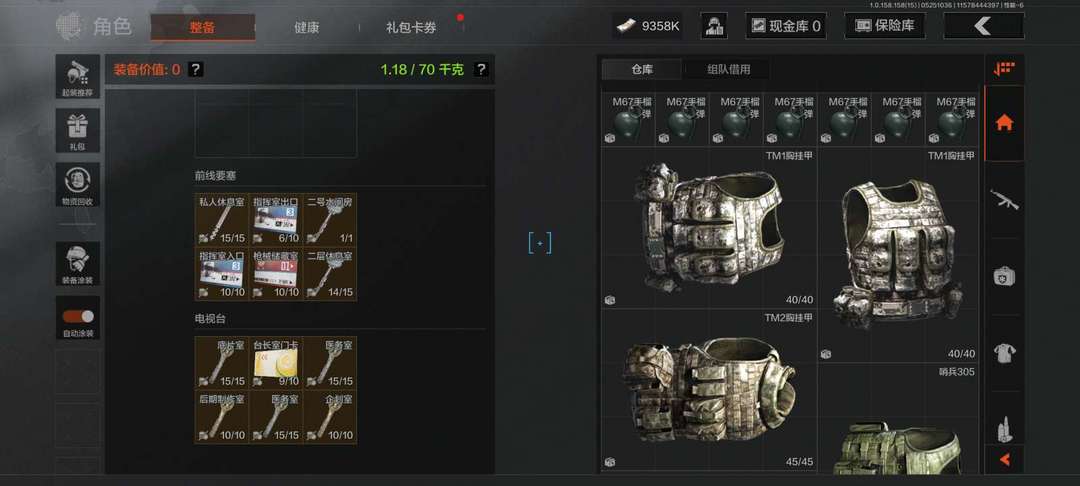Open the 礼包 gift box icon

tap(77, 130)
